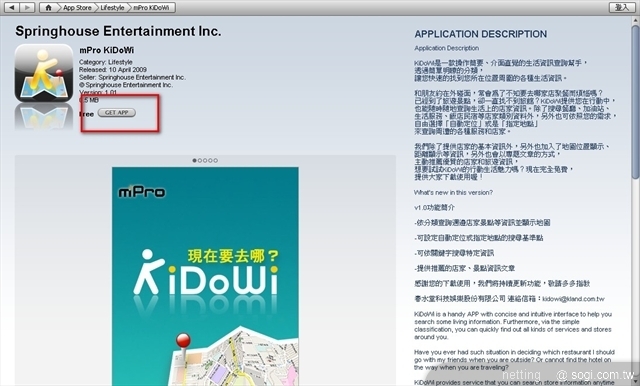
Task: Click the back navigation arrow
Action: click(12, 7)
